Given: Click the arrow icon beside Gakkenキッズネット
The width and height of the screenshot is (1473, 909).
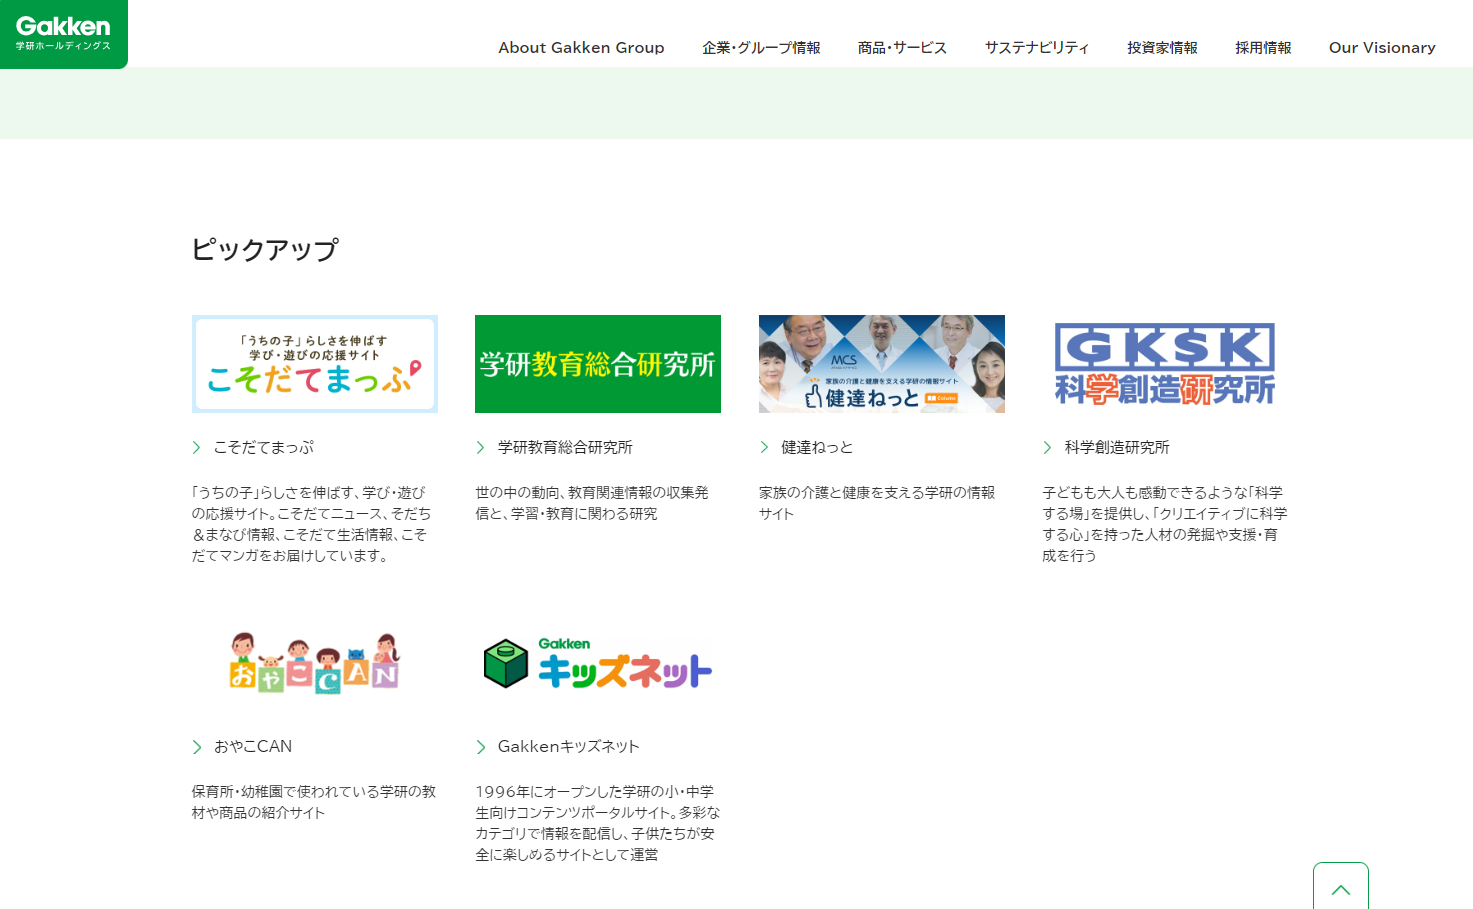Looking at the screenshot, I should tap(480, 747).
